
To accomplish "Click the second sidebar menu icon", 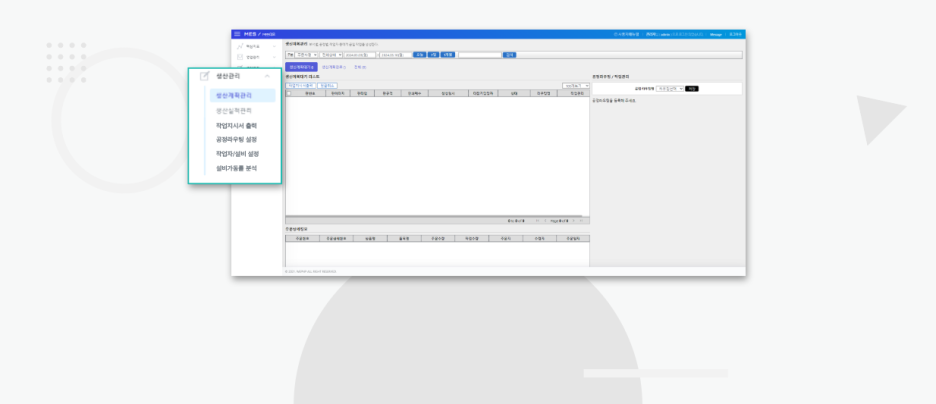I will pyautogui.click(x=240, y=57).
